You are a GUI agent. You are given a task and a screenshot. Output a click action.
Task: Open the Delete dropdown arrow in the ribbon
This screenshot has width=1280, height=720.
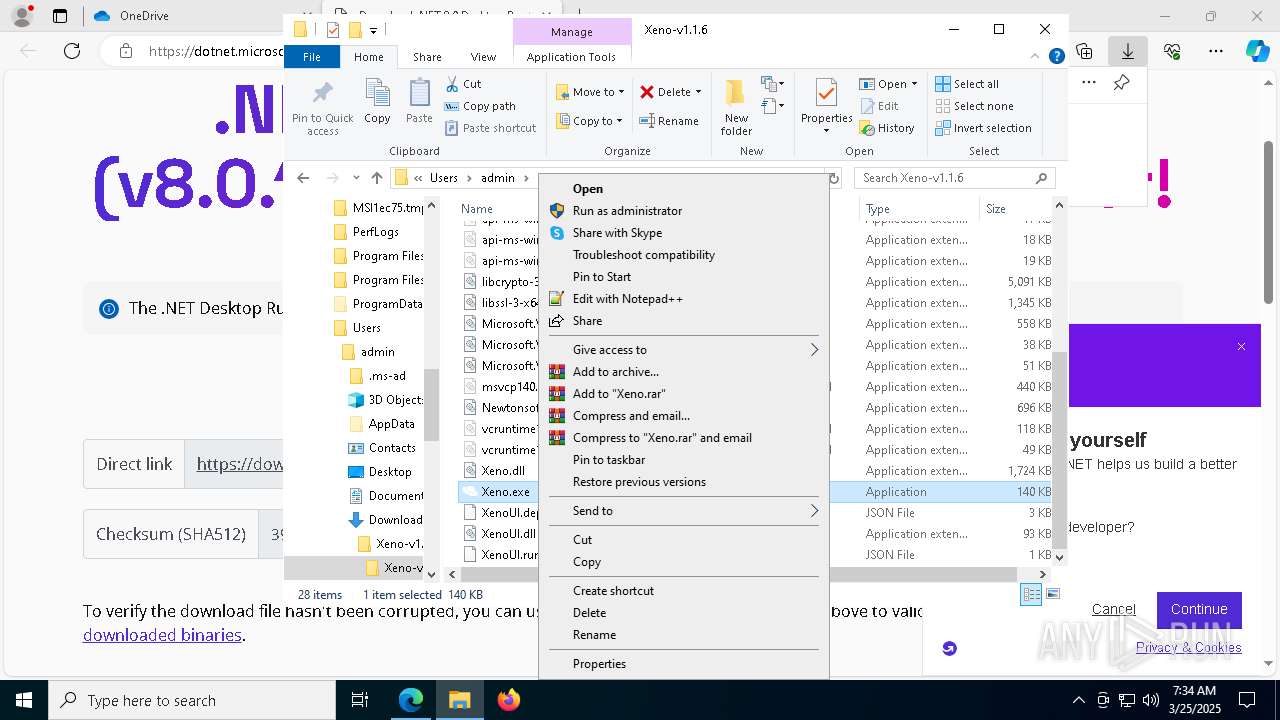point(698,92)
